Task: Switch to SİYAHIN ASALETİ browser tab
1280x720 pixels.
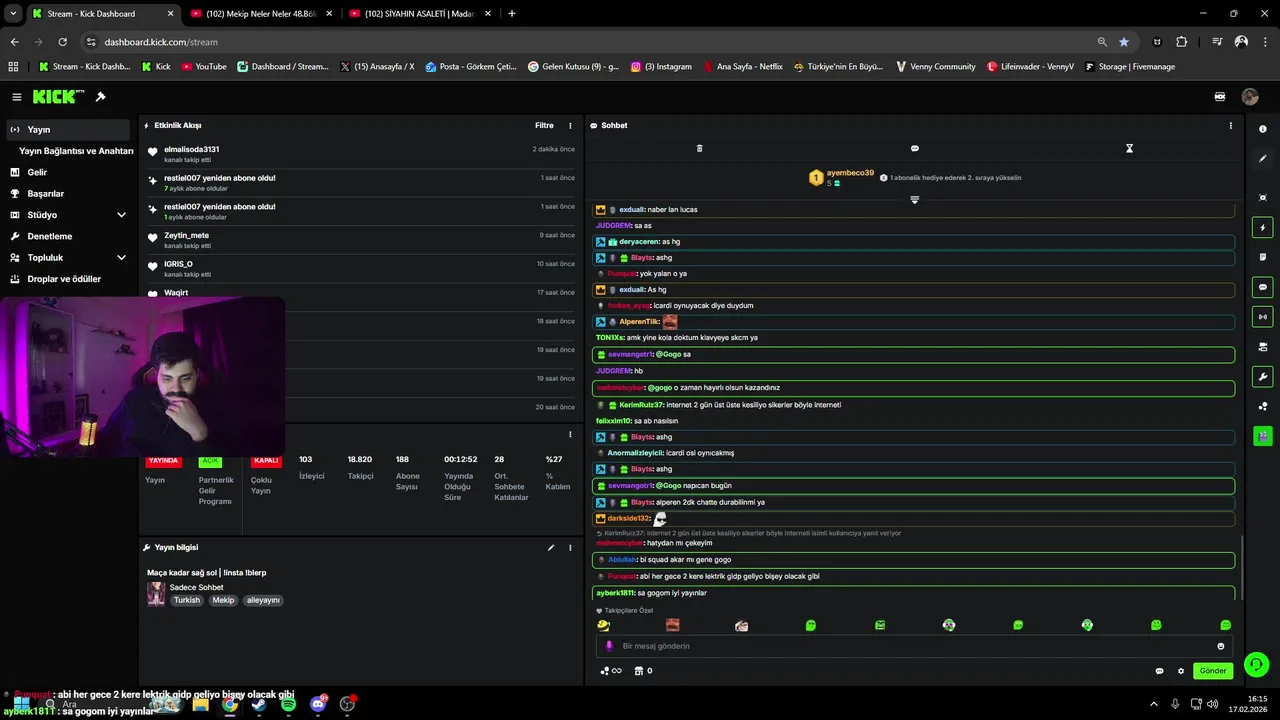Action: tap(418, 14)
